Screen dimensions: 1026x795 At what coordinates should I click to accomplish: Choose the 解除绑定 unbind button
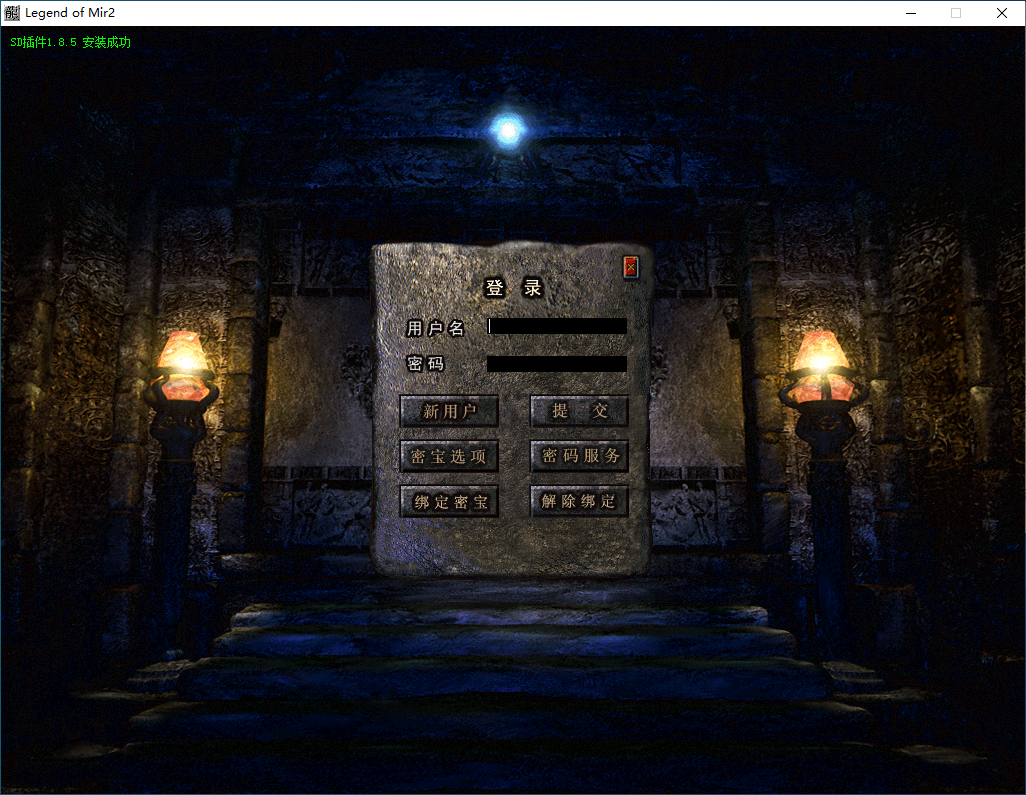579,501
